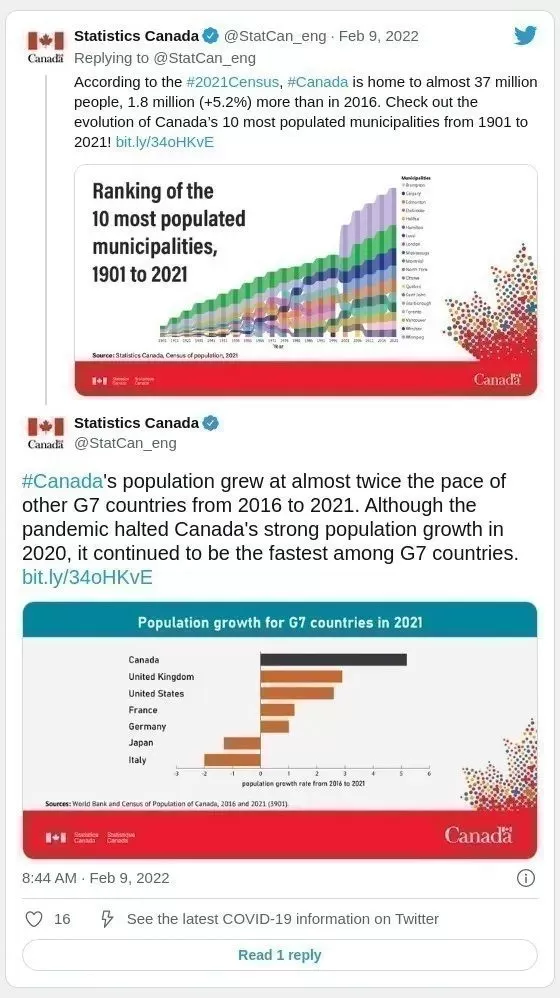
Task: Click verified badge on the main tweet author
Action: pos(211,423)
